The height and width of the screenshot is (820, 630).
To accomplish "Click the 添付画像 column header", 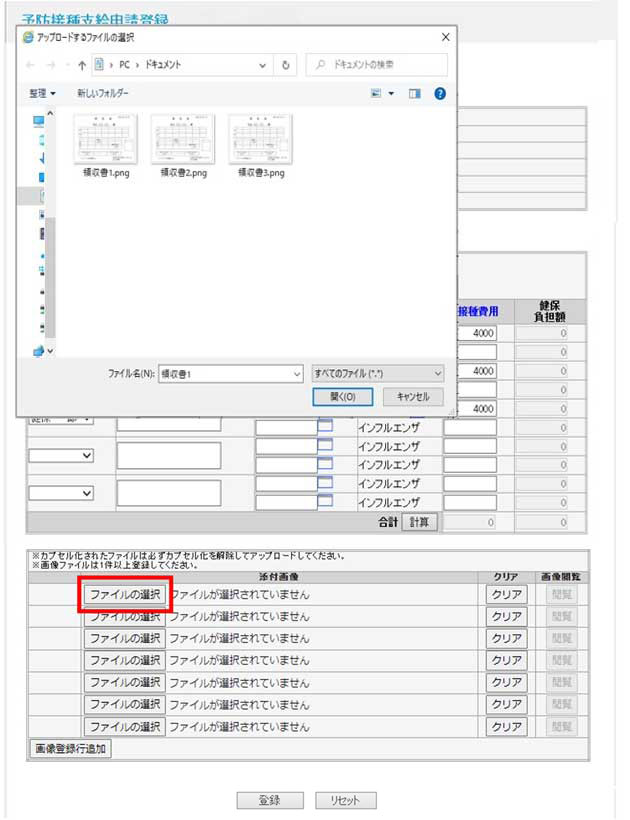I will click(279, 577).
